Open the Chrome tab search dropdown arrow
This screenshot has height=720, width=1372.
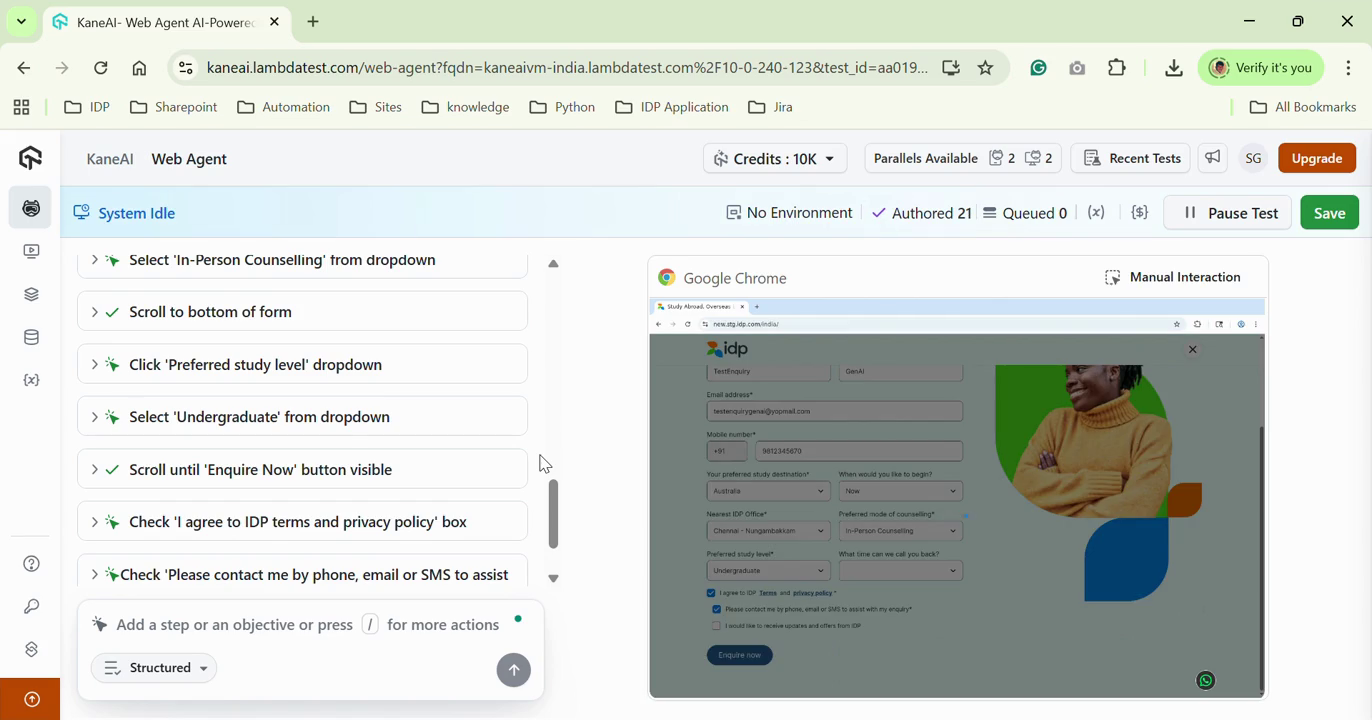pos(21,21)
